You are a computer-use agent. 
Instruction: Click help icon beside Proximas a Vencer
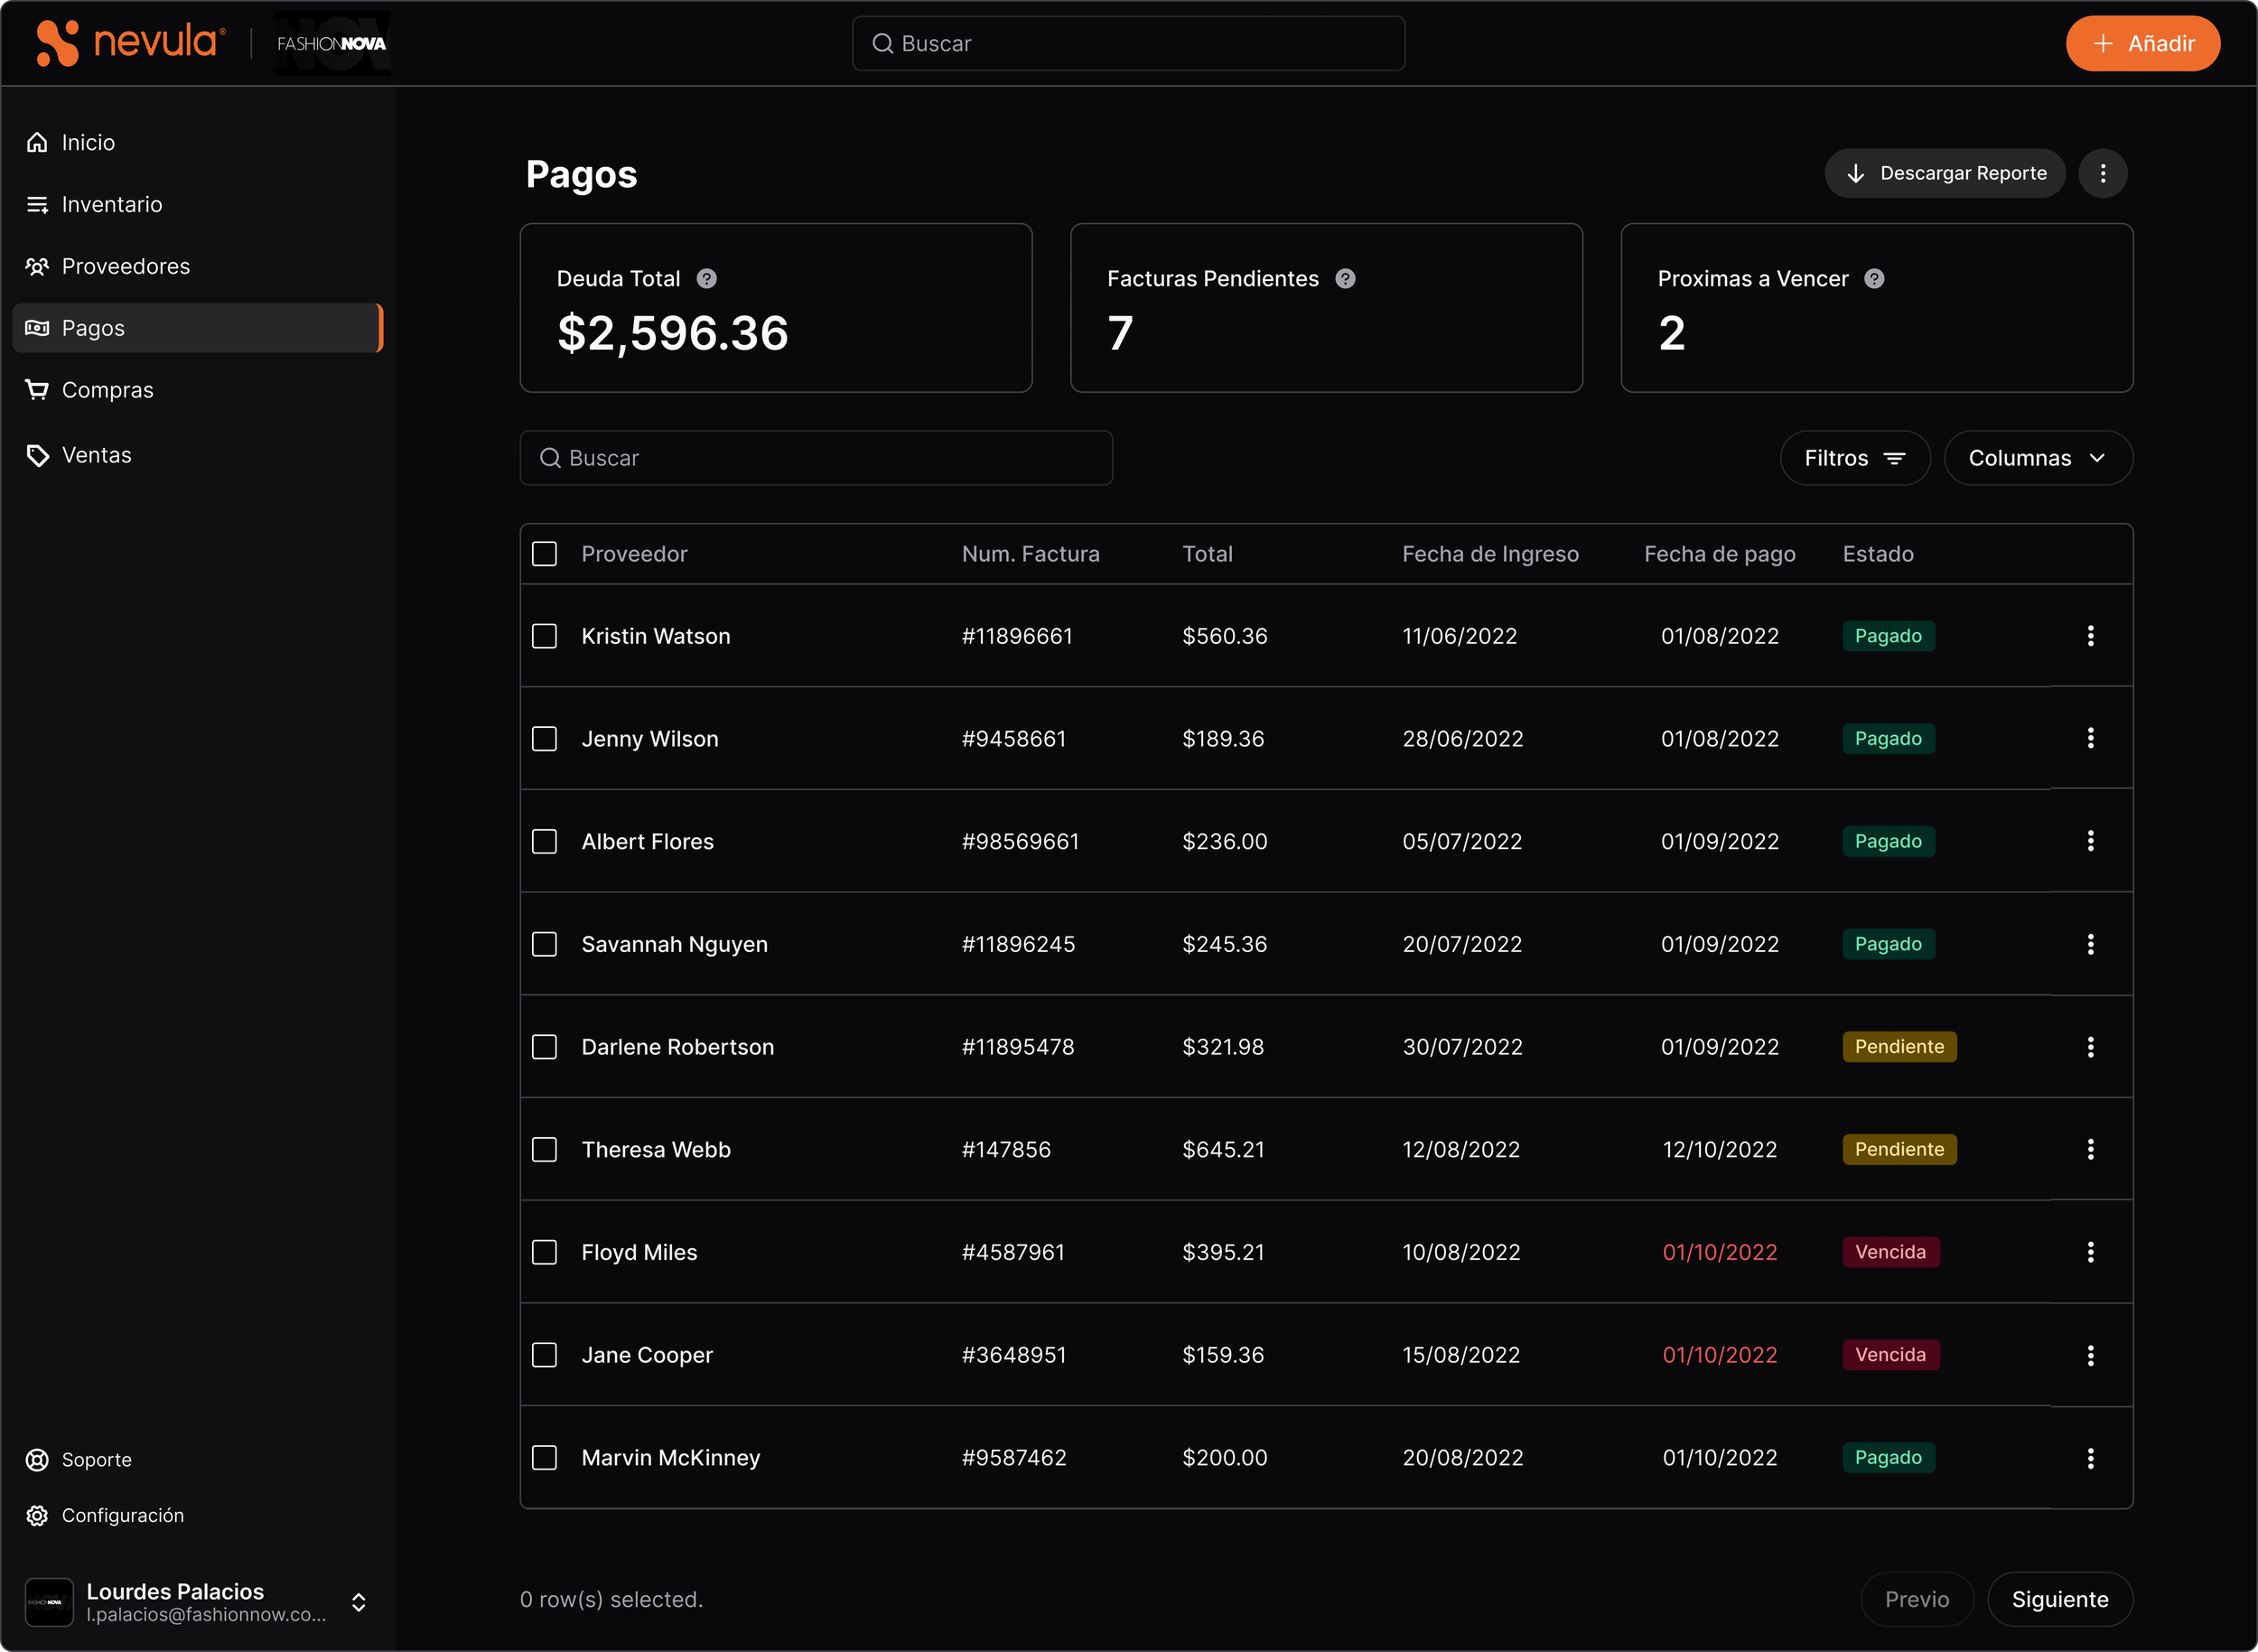point(1875,279)
